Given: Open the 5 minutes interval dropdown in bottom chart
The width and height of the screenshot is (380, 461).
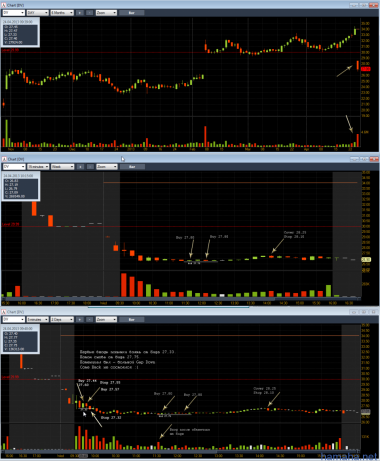Looking at the screenshot, I should point(38,319).
